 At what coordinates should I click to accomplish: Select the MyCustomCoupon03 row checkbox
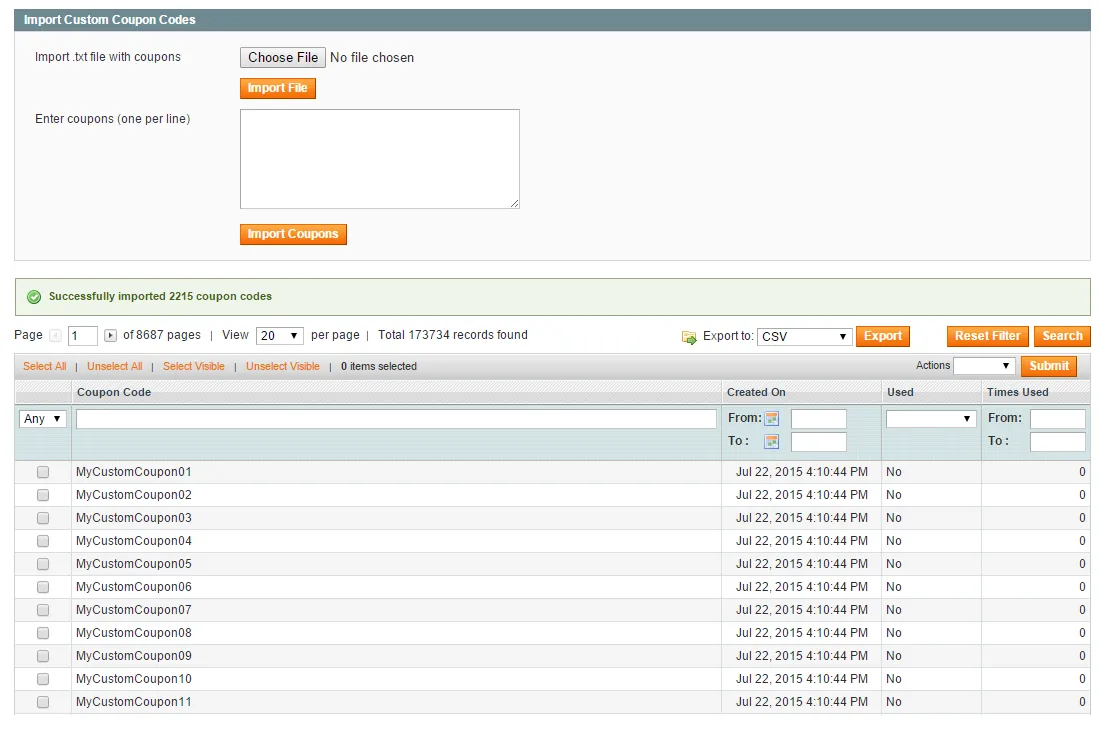click(43, 518)
